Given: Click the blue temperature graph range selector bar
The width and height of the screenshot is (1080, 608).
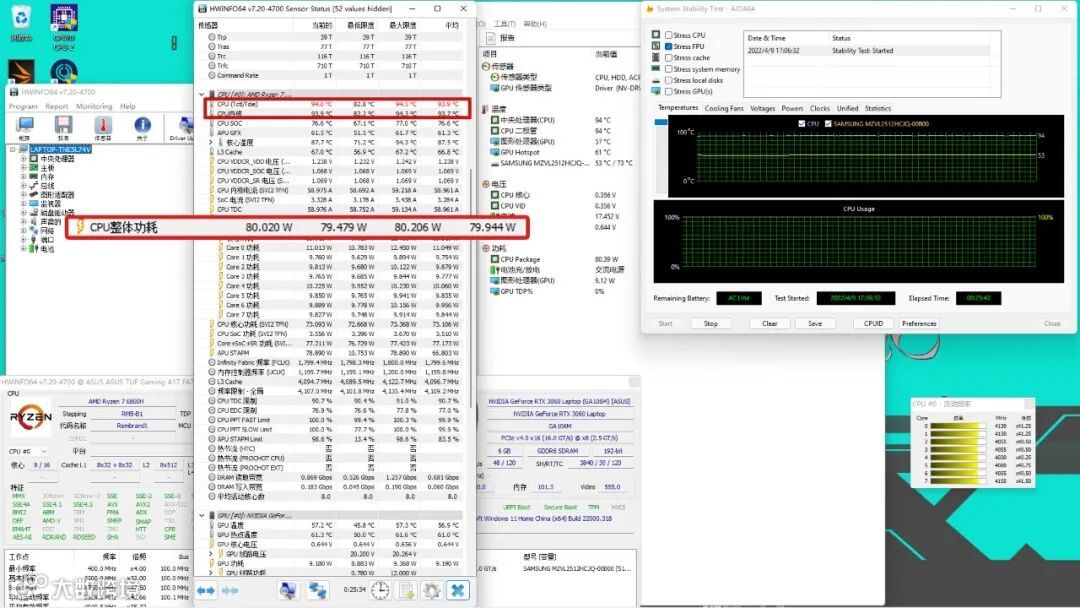Looking at the screenshot, I should point(661,122).
